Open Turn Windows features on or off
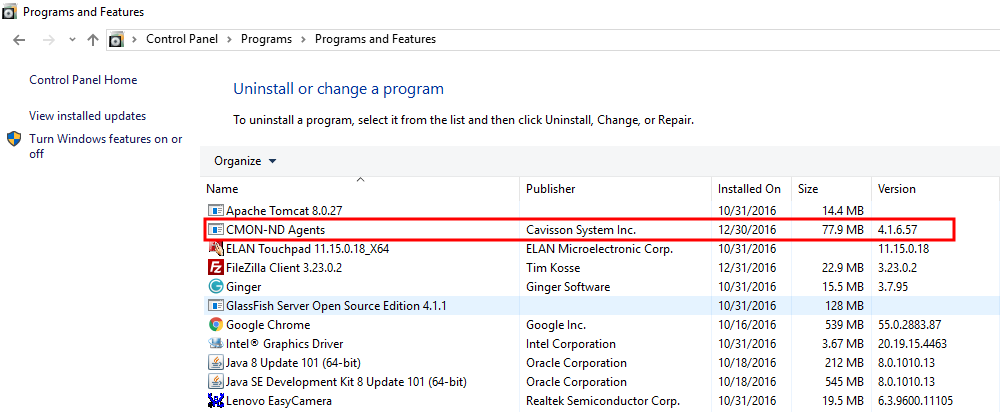The width and height of the screenshot is (1000, 412). click(x=106, y=146)
